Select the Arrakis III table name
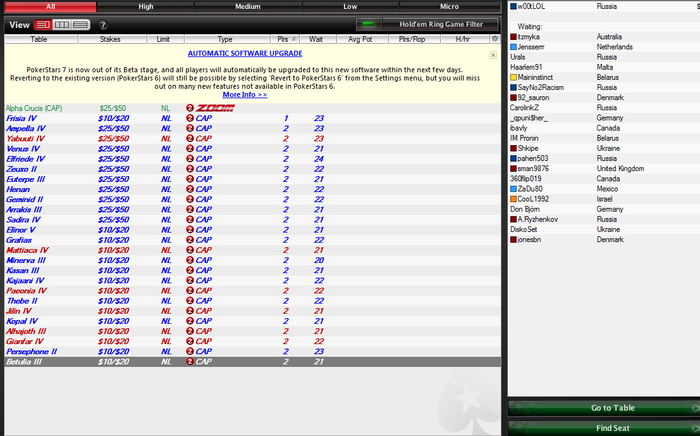Viewport: 700px width, 436px height. (x=24, y=209)
